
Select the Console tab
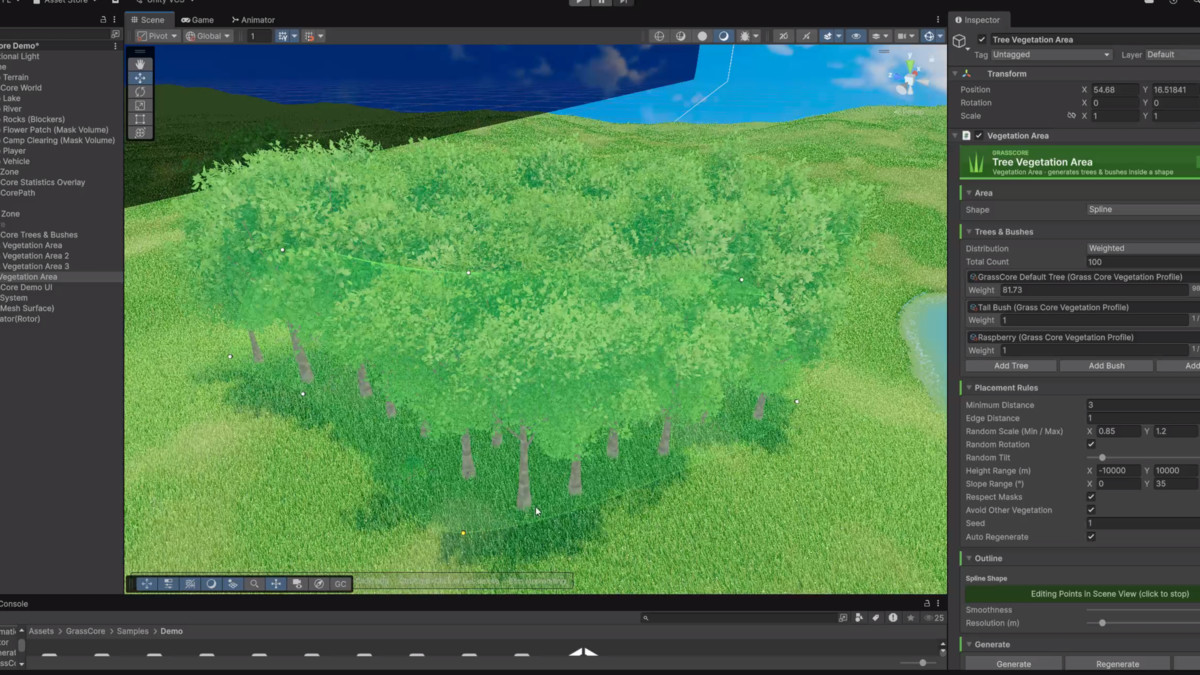click(x=14, y=604)
